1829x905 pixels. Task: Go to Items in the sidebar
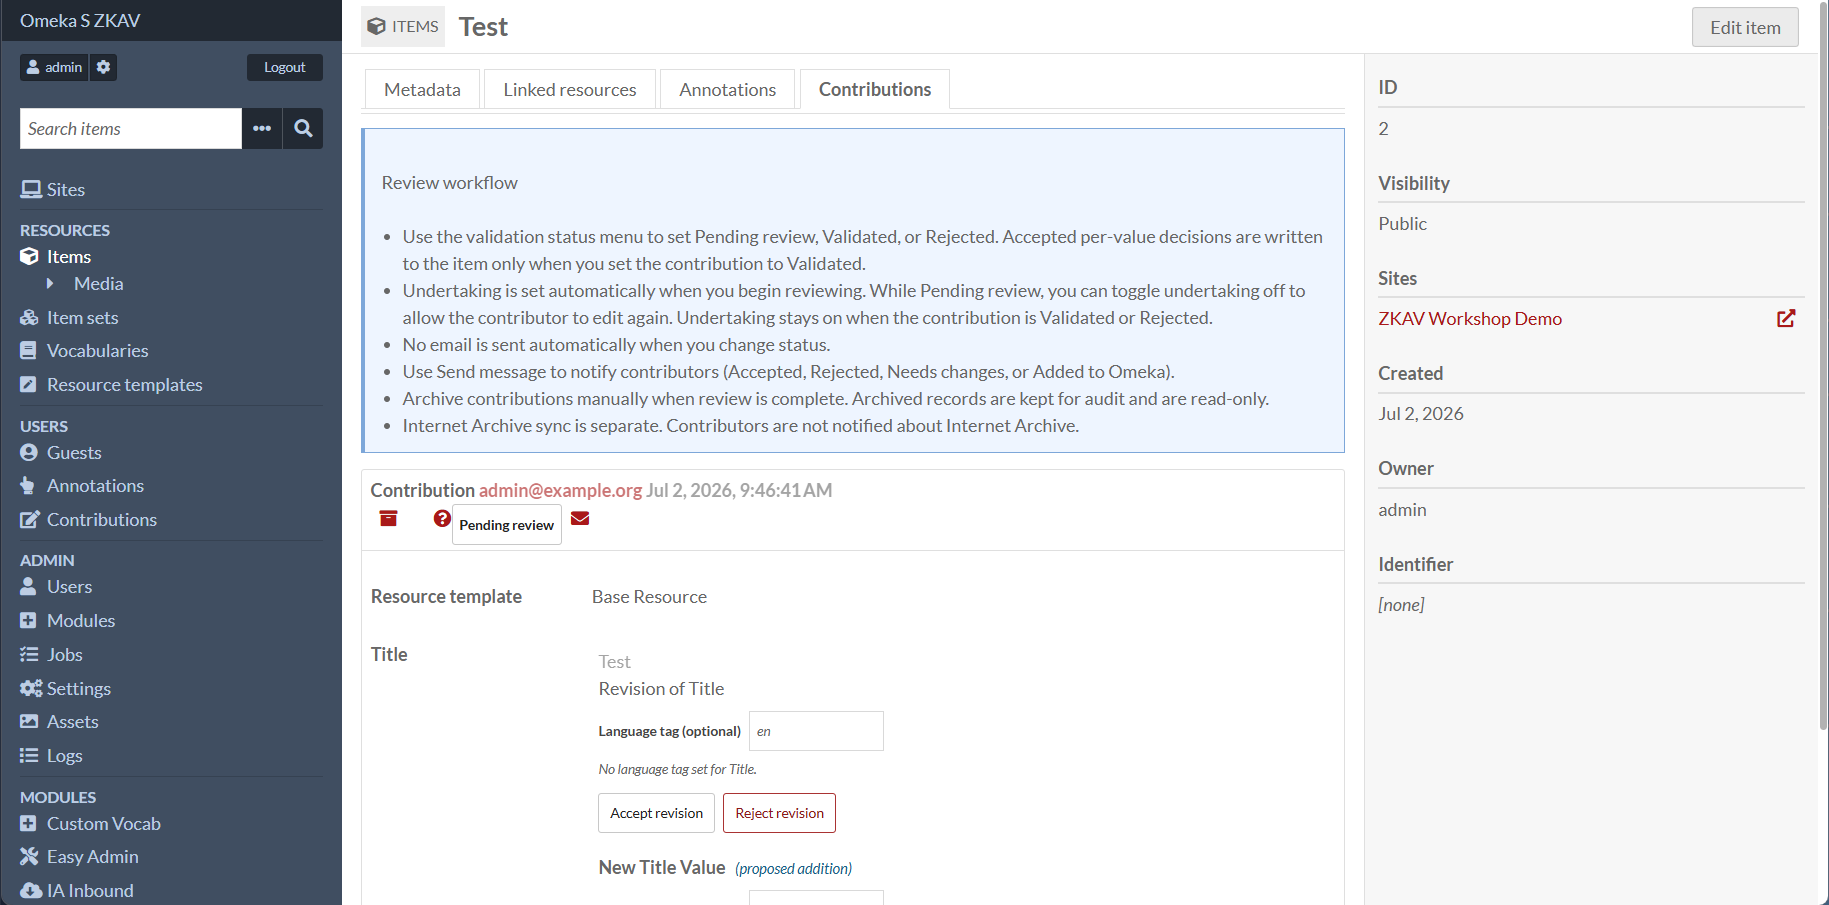[x=56, y=257]
